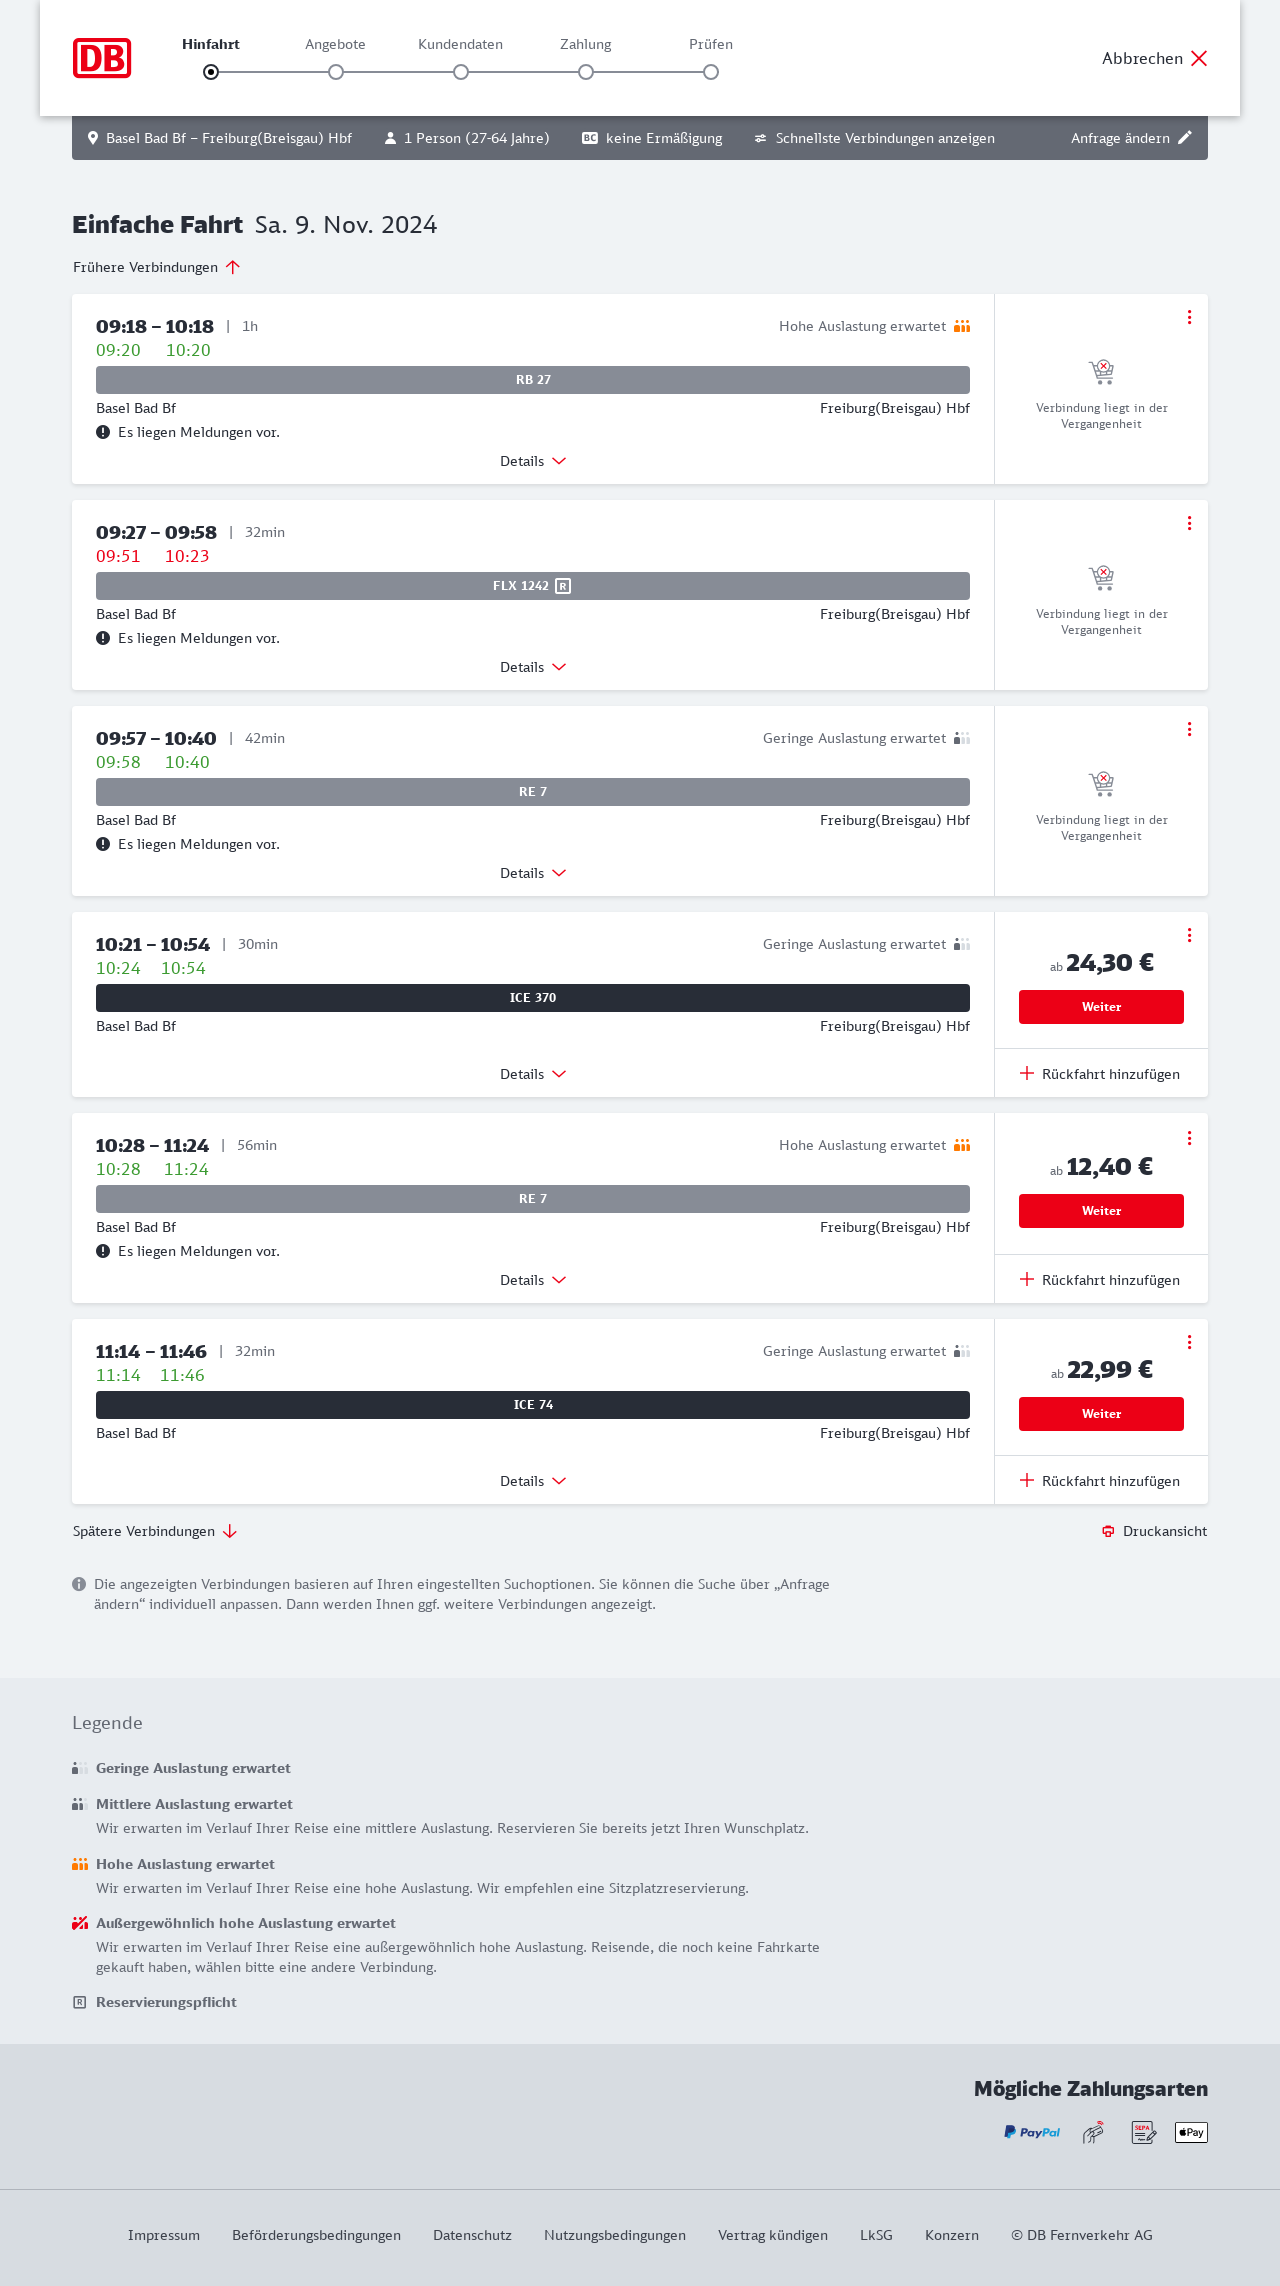Open three-dot menu for ICE 74 connection
Viewport: 1280px width, 2286px height.
click(1189, 1342)
